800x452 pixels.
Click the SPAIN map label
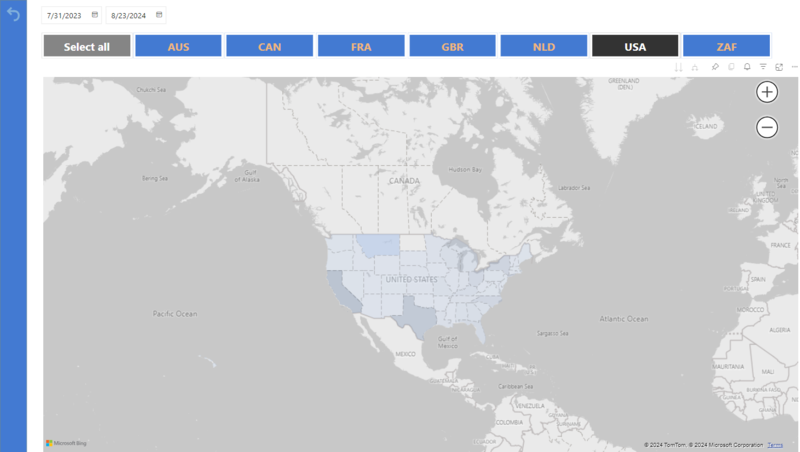tap(758, 280)
